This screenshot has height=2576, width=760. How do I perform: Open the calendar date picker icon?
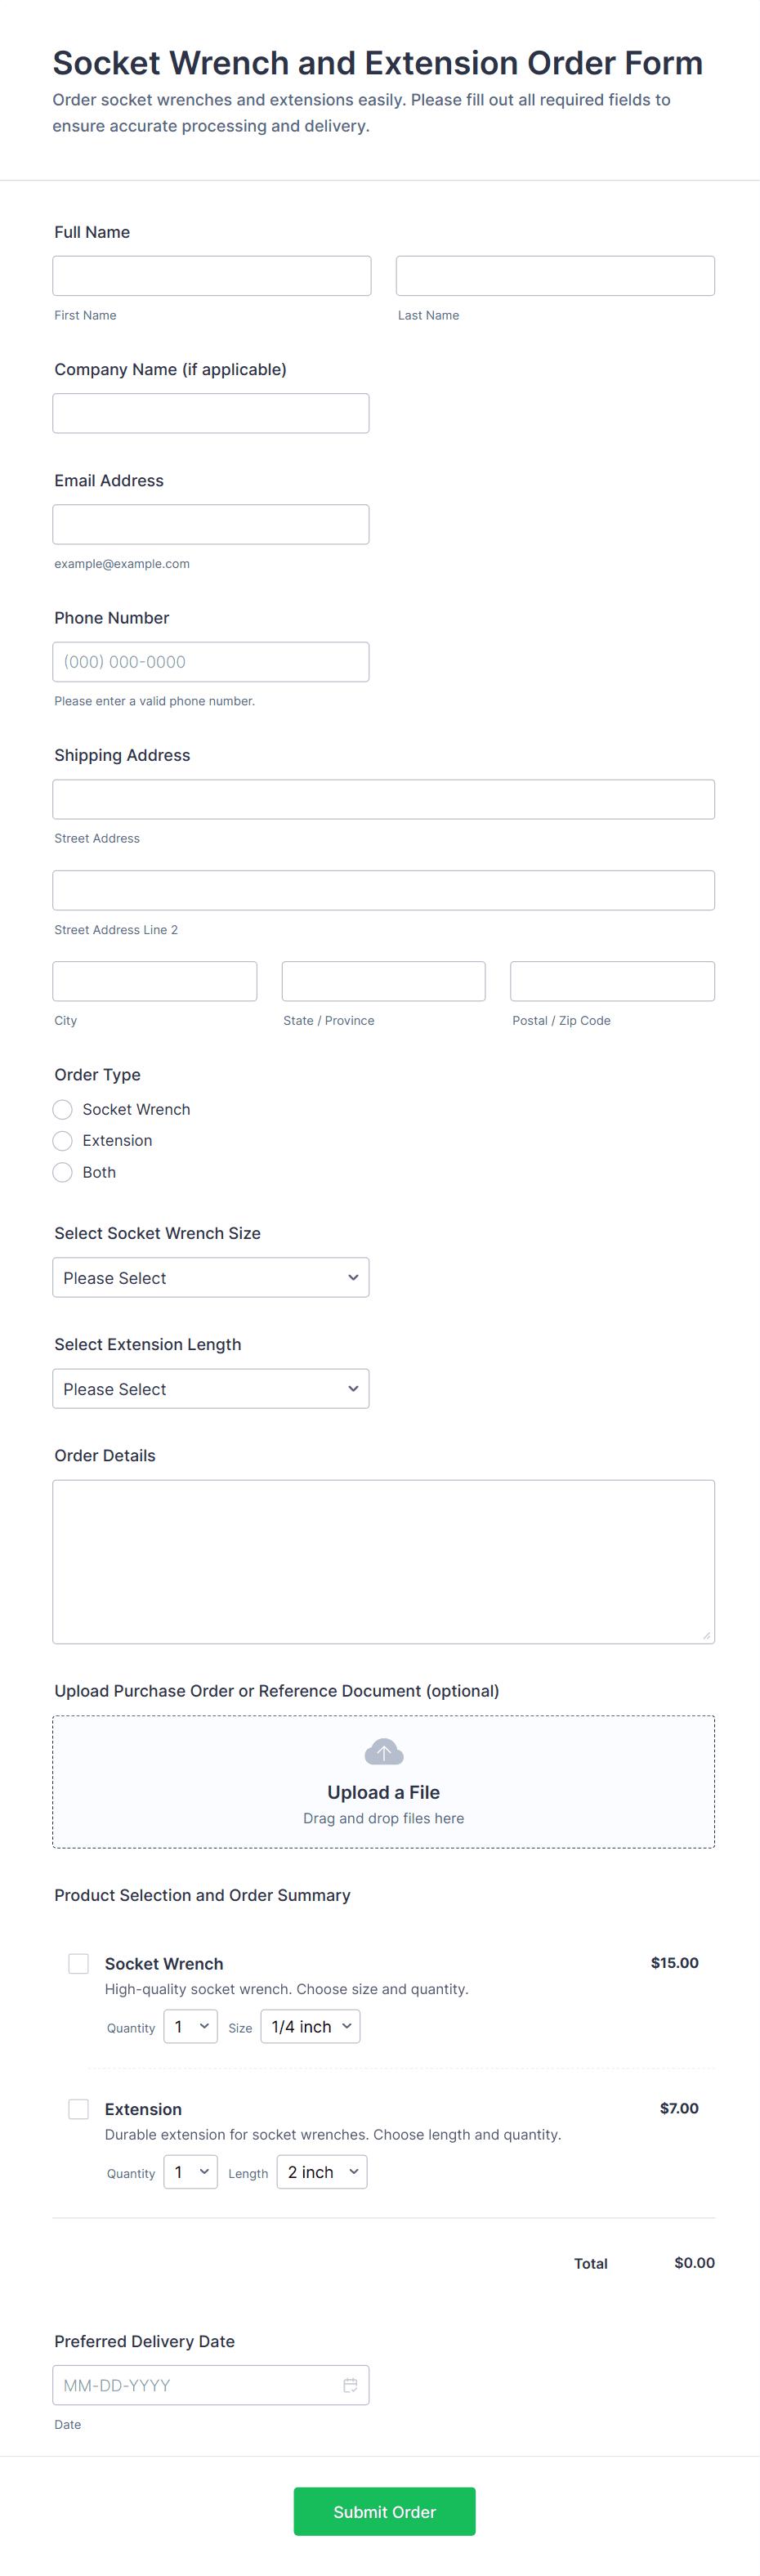[350, 2385]
